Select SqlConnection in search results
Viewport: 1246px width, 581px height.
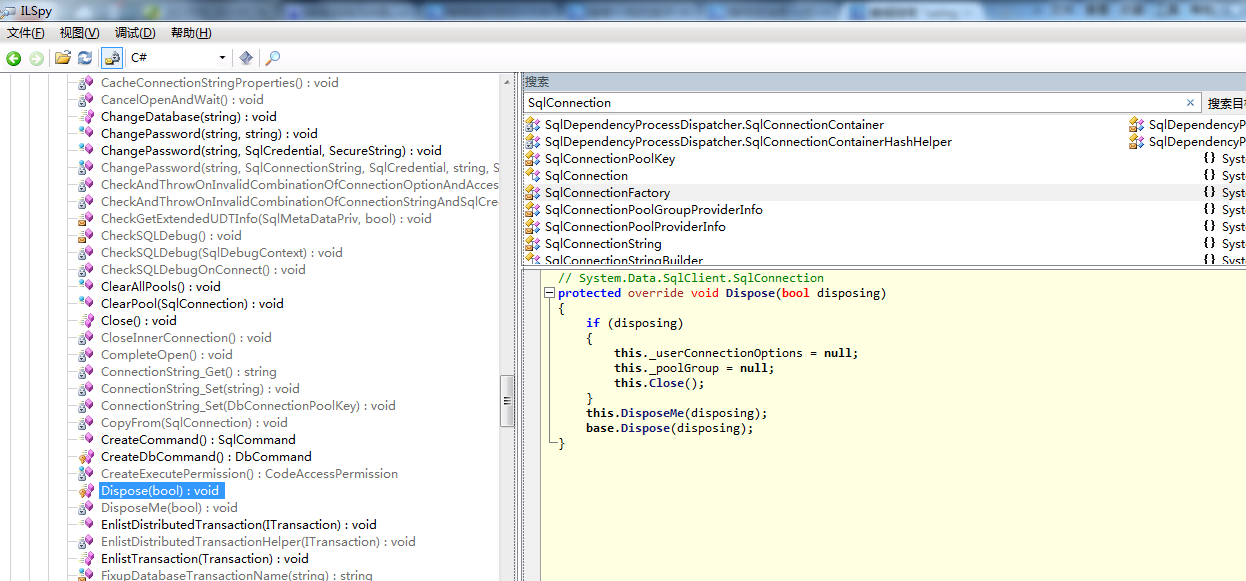[x=586, y=176]
